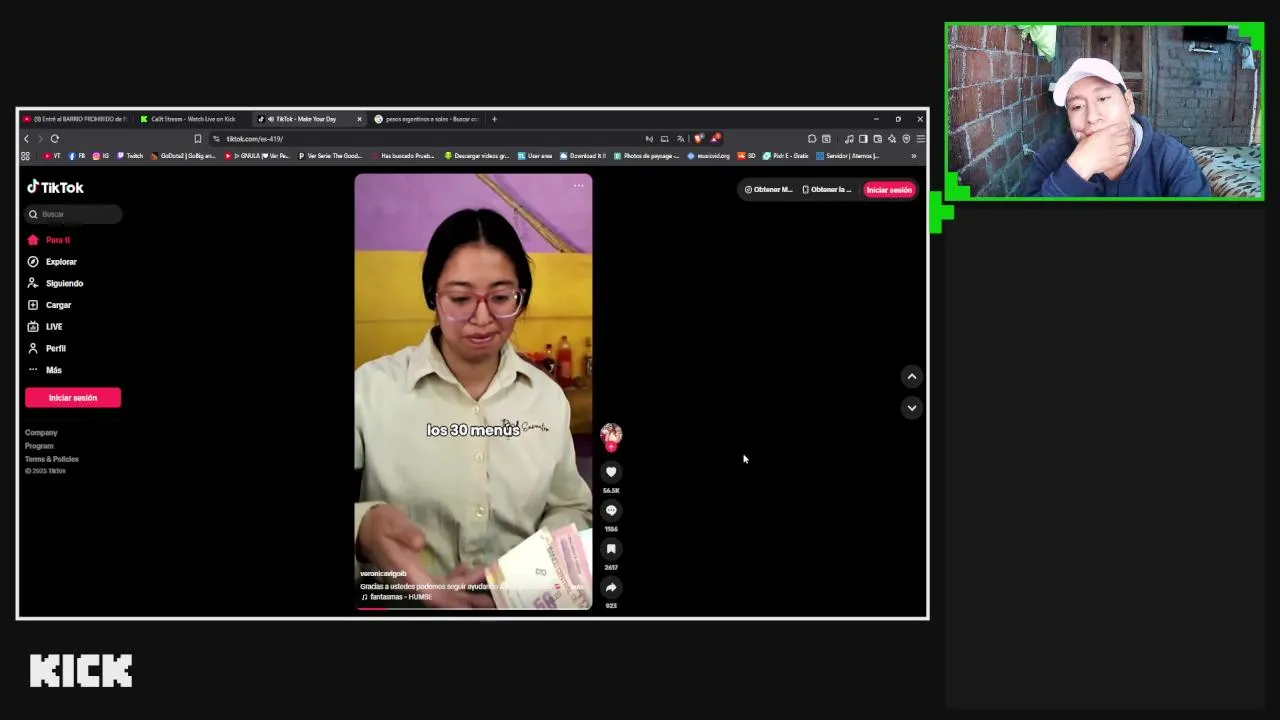The width and height of the screenshot is (1280, 720).
Task: Share the video with arrow icon
Action: [611, 587]
